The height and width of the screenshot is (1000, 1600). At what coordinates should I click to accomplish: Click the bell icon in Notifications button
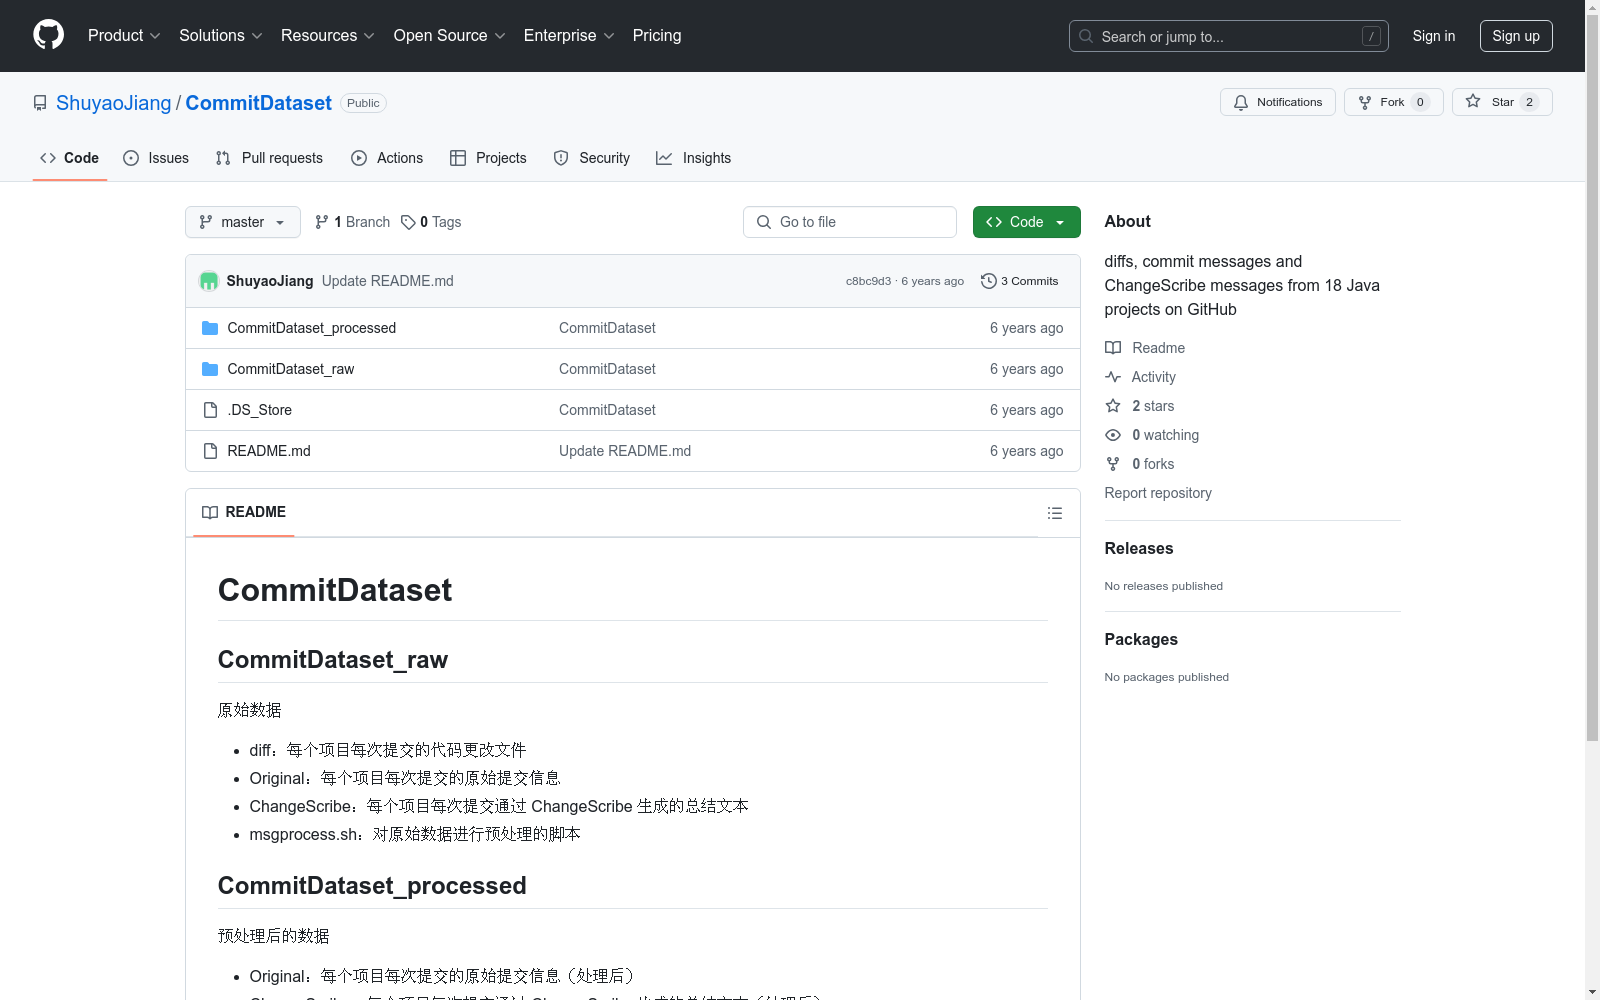[1241, 102]
